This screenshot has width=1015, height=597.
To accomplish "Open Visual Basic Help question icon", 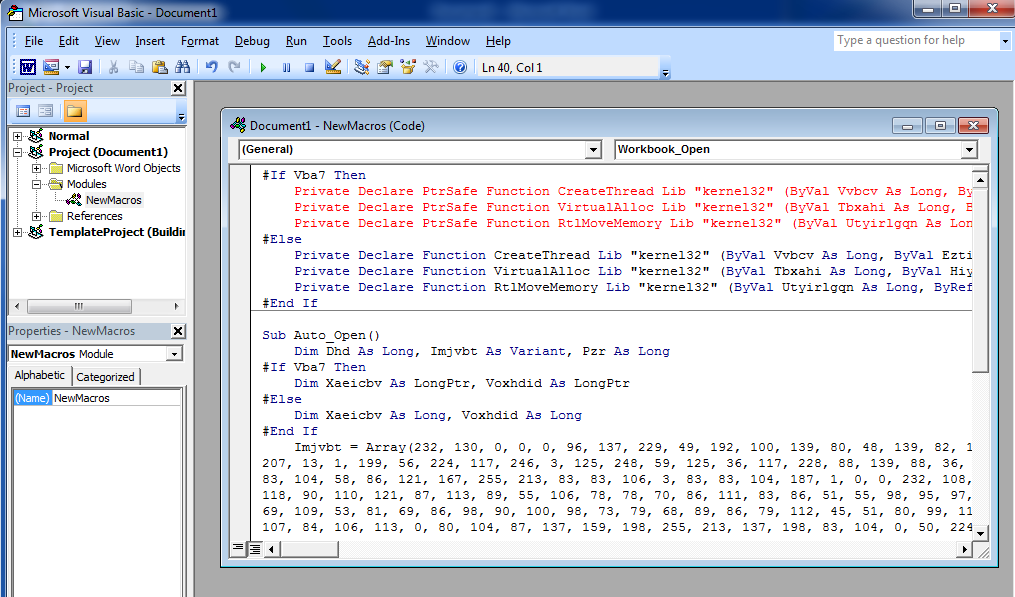I will [460, 67].
